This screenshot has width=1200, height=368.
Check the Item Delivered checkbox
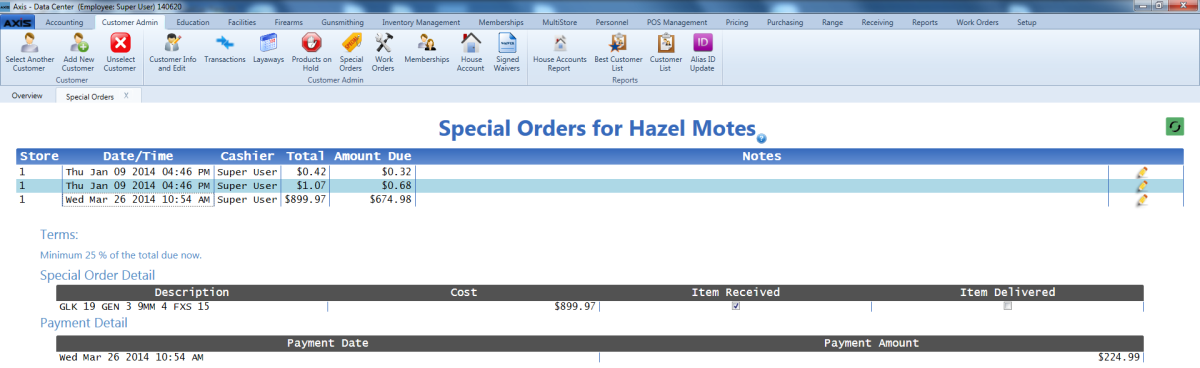[x=1007, y=306]
